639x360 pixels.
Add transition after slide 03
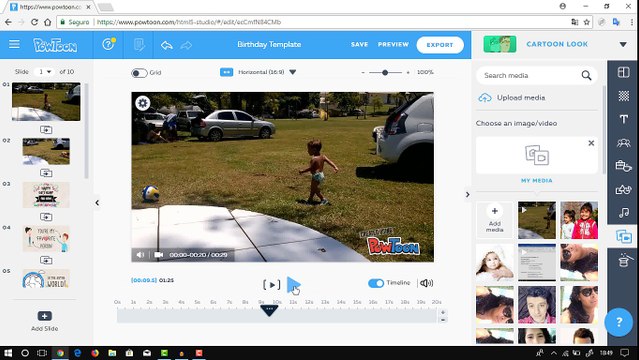[x=46, y=216]
